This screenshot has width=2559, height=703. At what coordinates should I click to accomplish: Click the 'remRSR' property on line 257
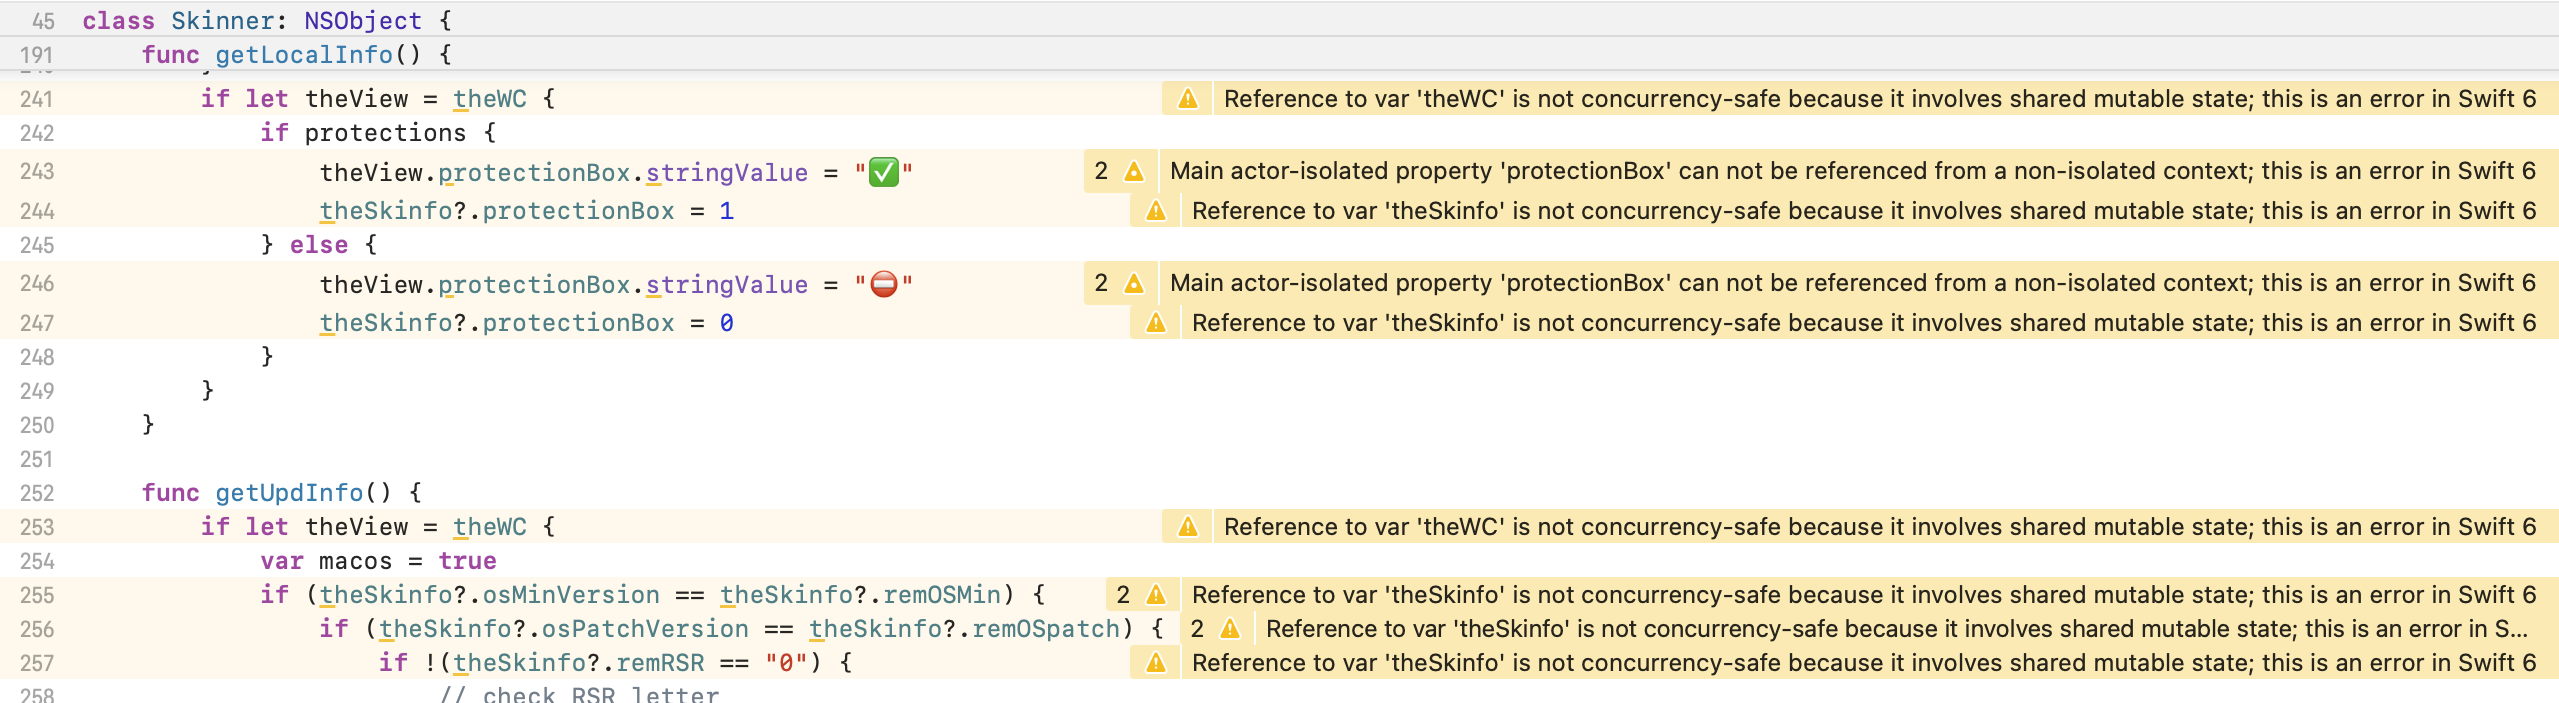click(x=659, y=663)
